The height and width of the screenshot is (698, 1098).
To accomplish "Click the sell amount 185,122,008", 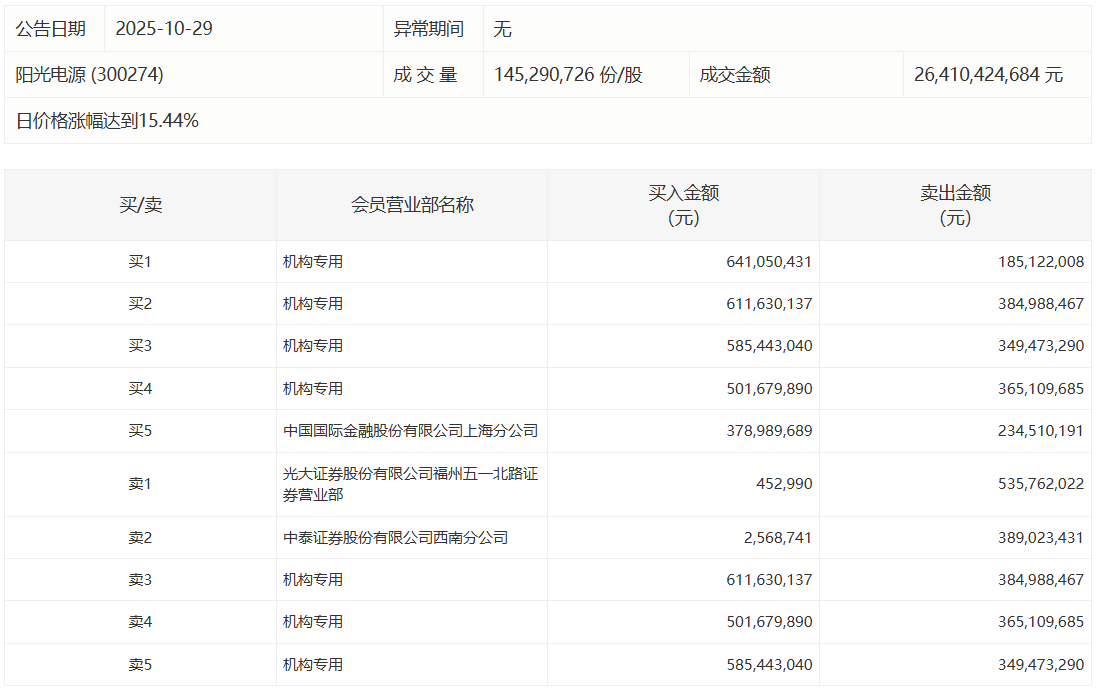I will coord(1041,262).
